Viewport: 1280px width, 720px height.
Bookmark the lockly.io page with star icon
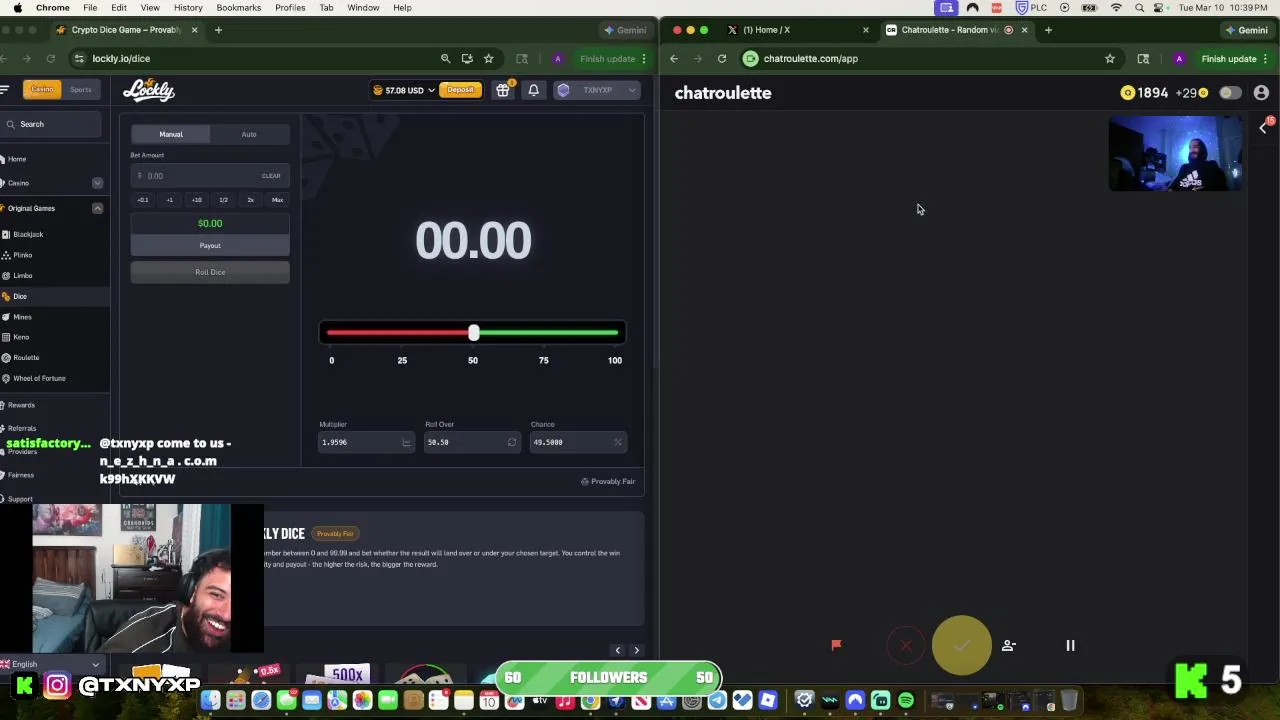(x=488, y=59)
